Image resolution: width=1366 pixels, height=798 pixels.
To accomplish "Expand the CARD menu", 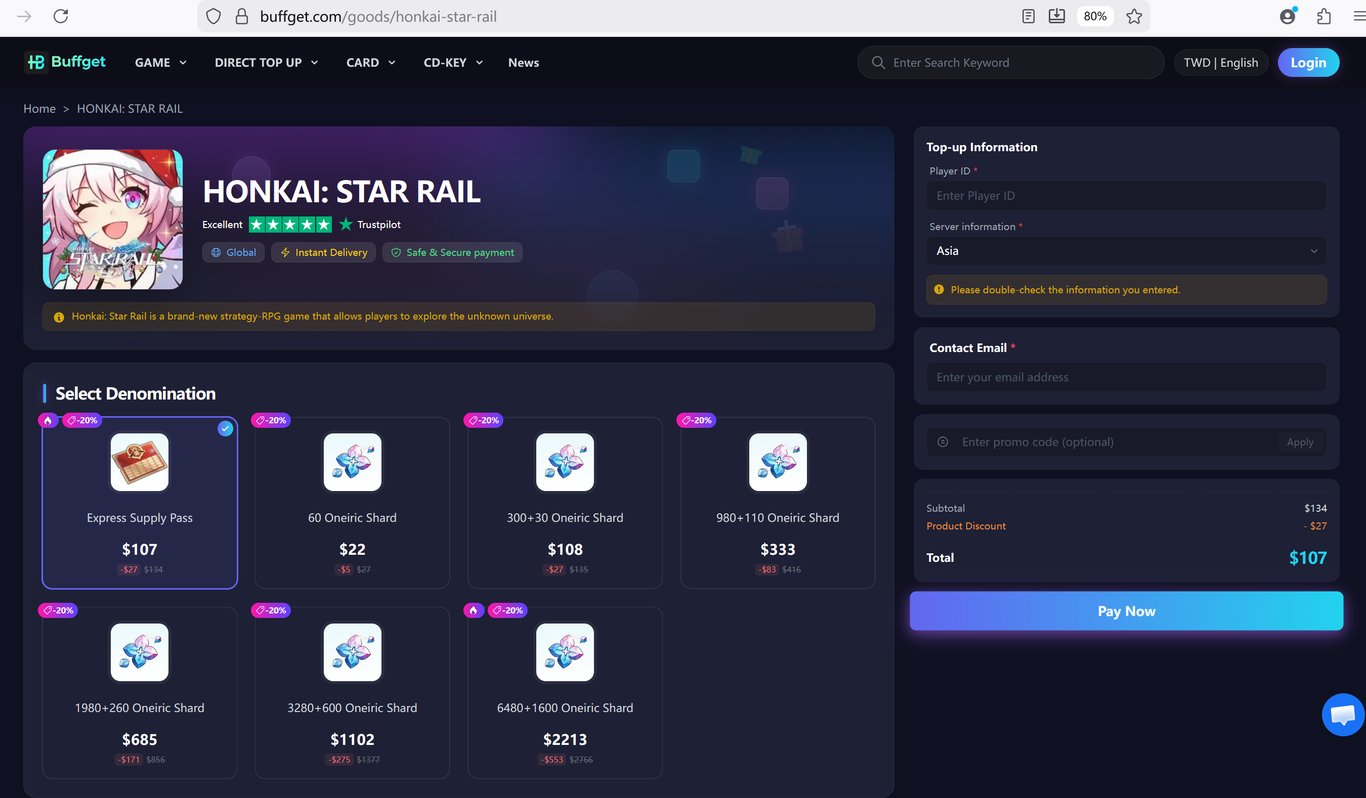I will click(x=371, y=62).
